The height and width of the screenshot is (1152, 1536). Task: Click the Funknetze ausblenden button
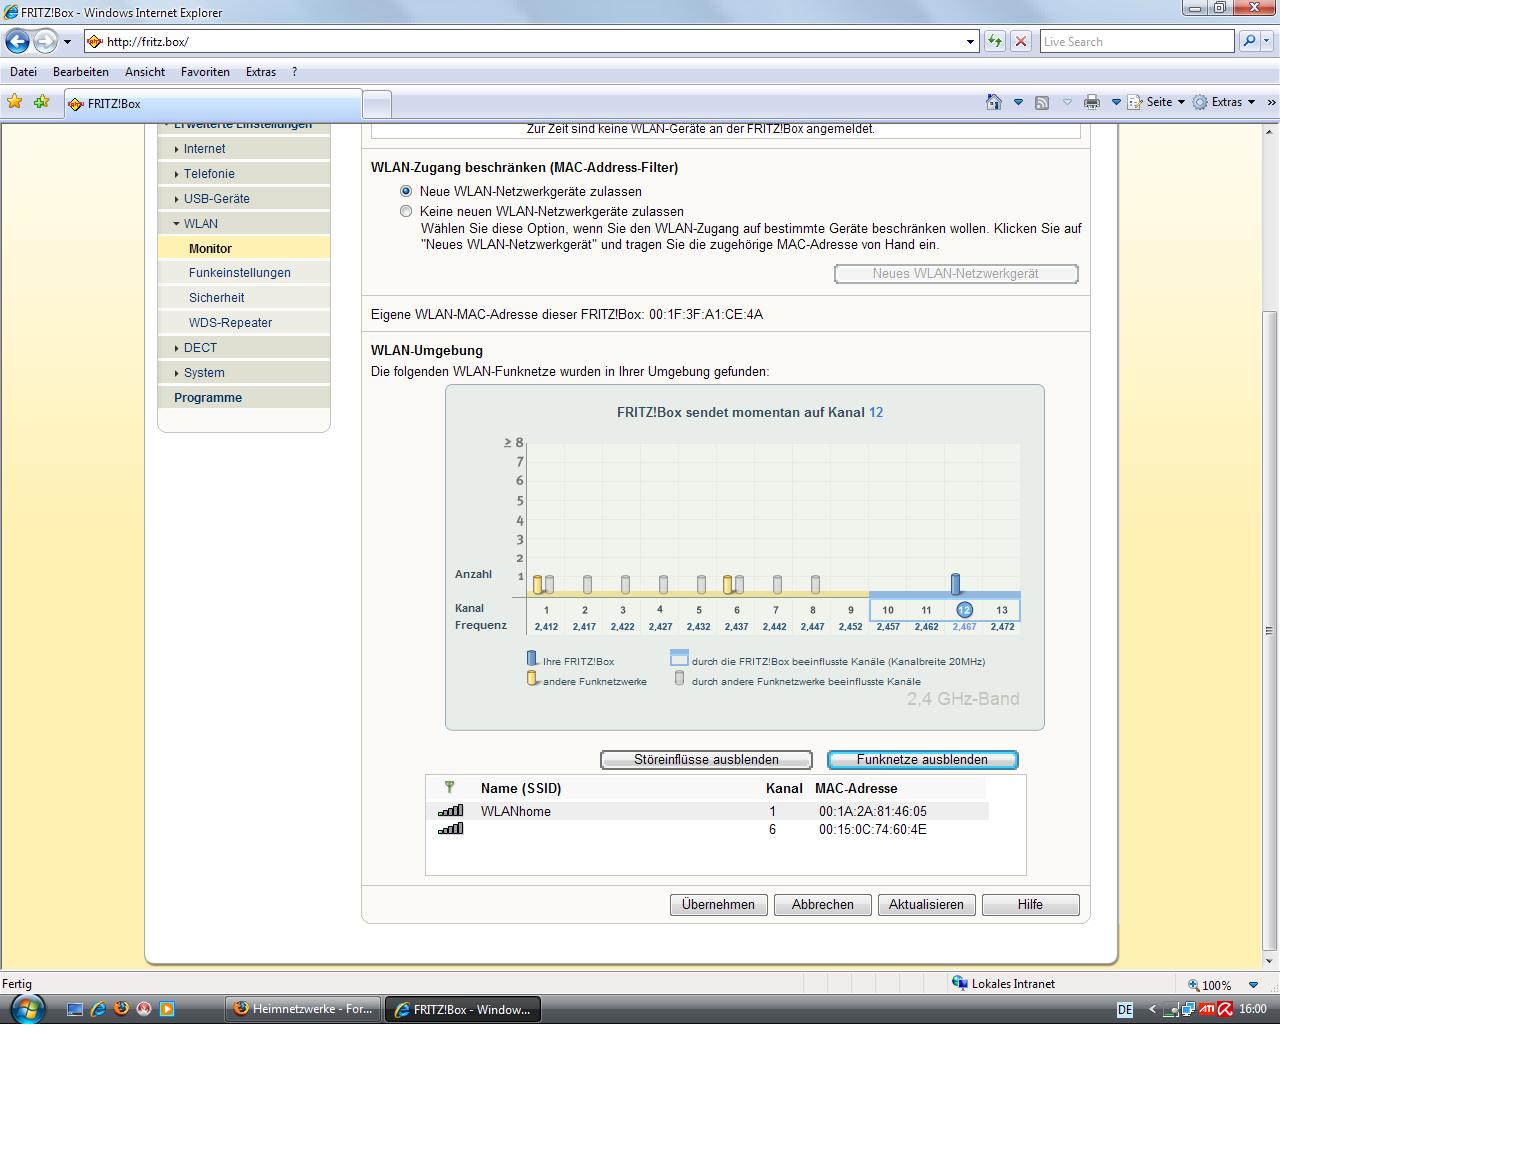pos(922,760)
